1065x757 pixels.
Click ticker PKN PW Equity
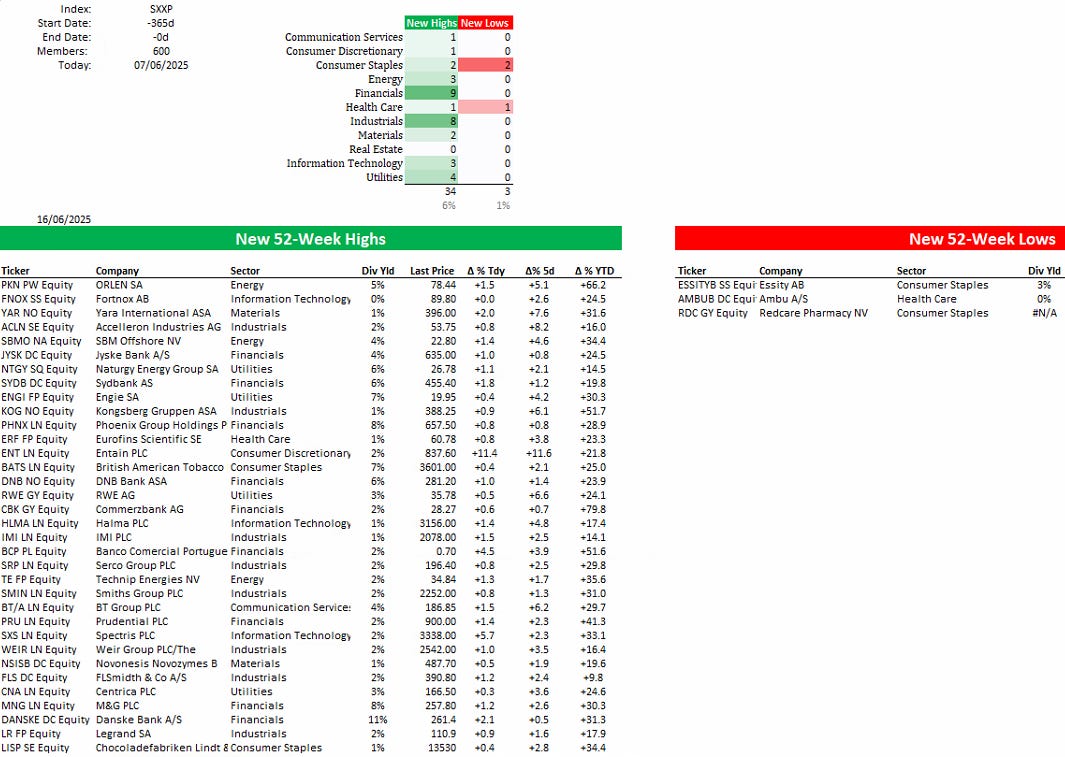pos(37,285)
